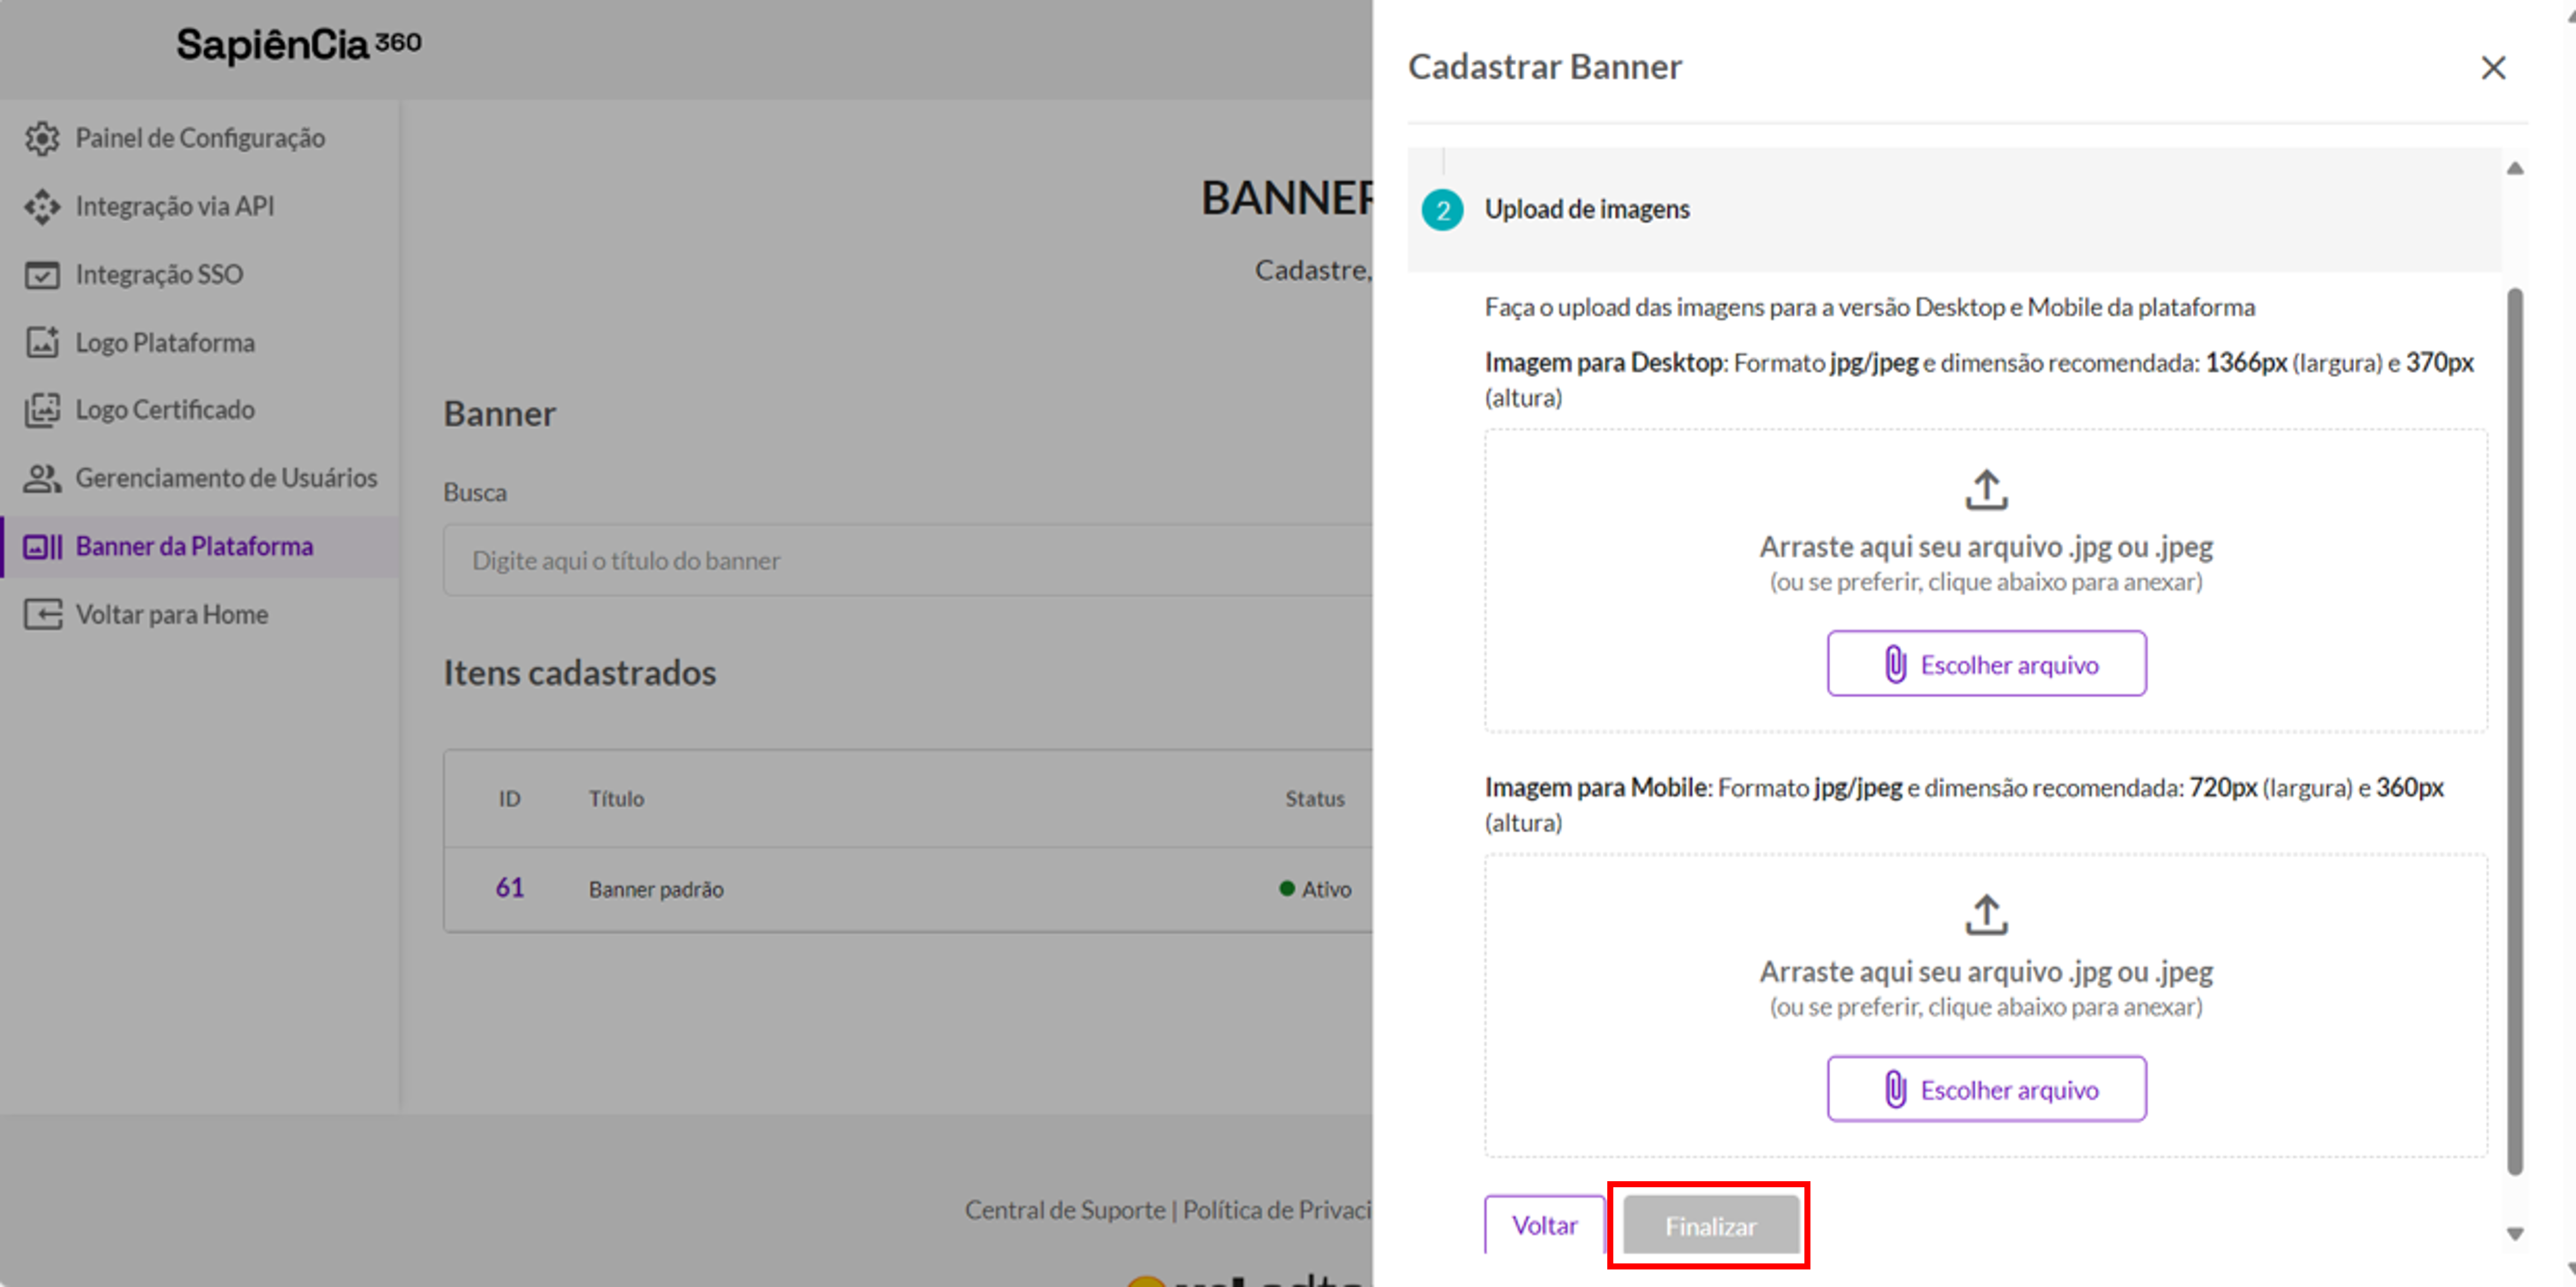
Task: Click the Status column header
Action: 1315,799
